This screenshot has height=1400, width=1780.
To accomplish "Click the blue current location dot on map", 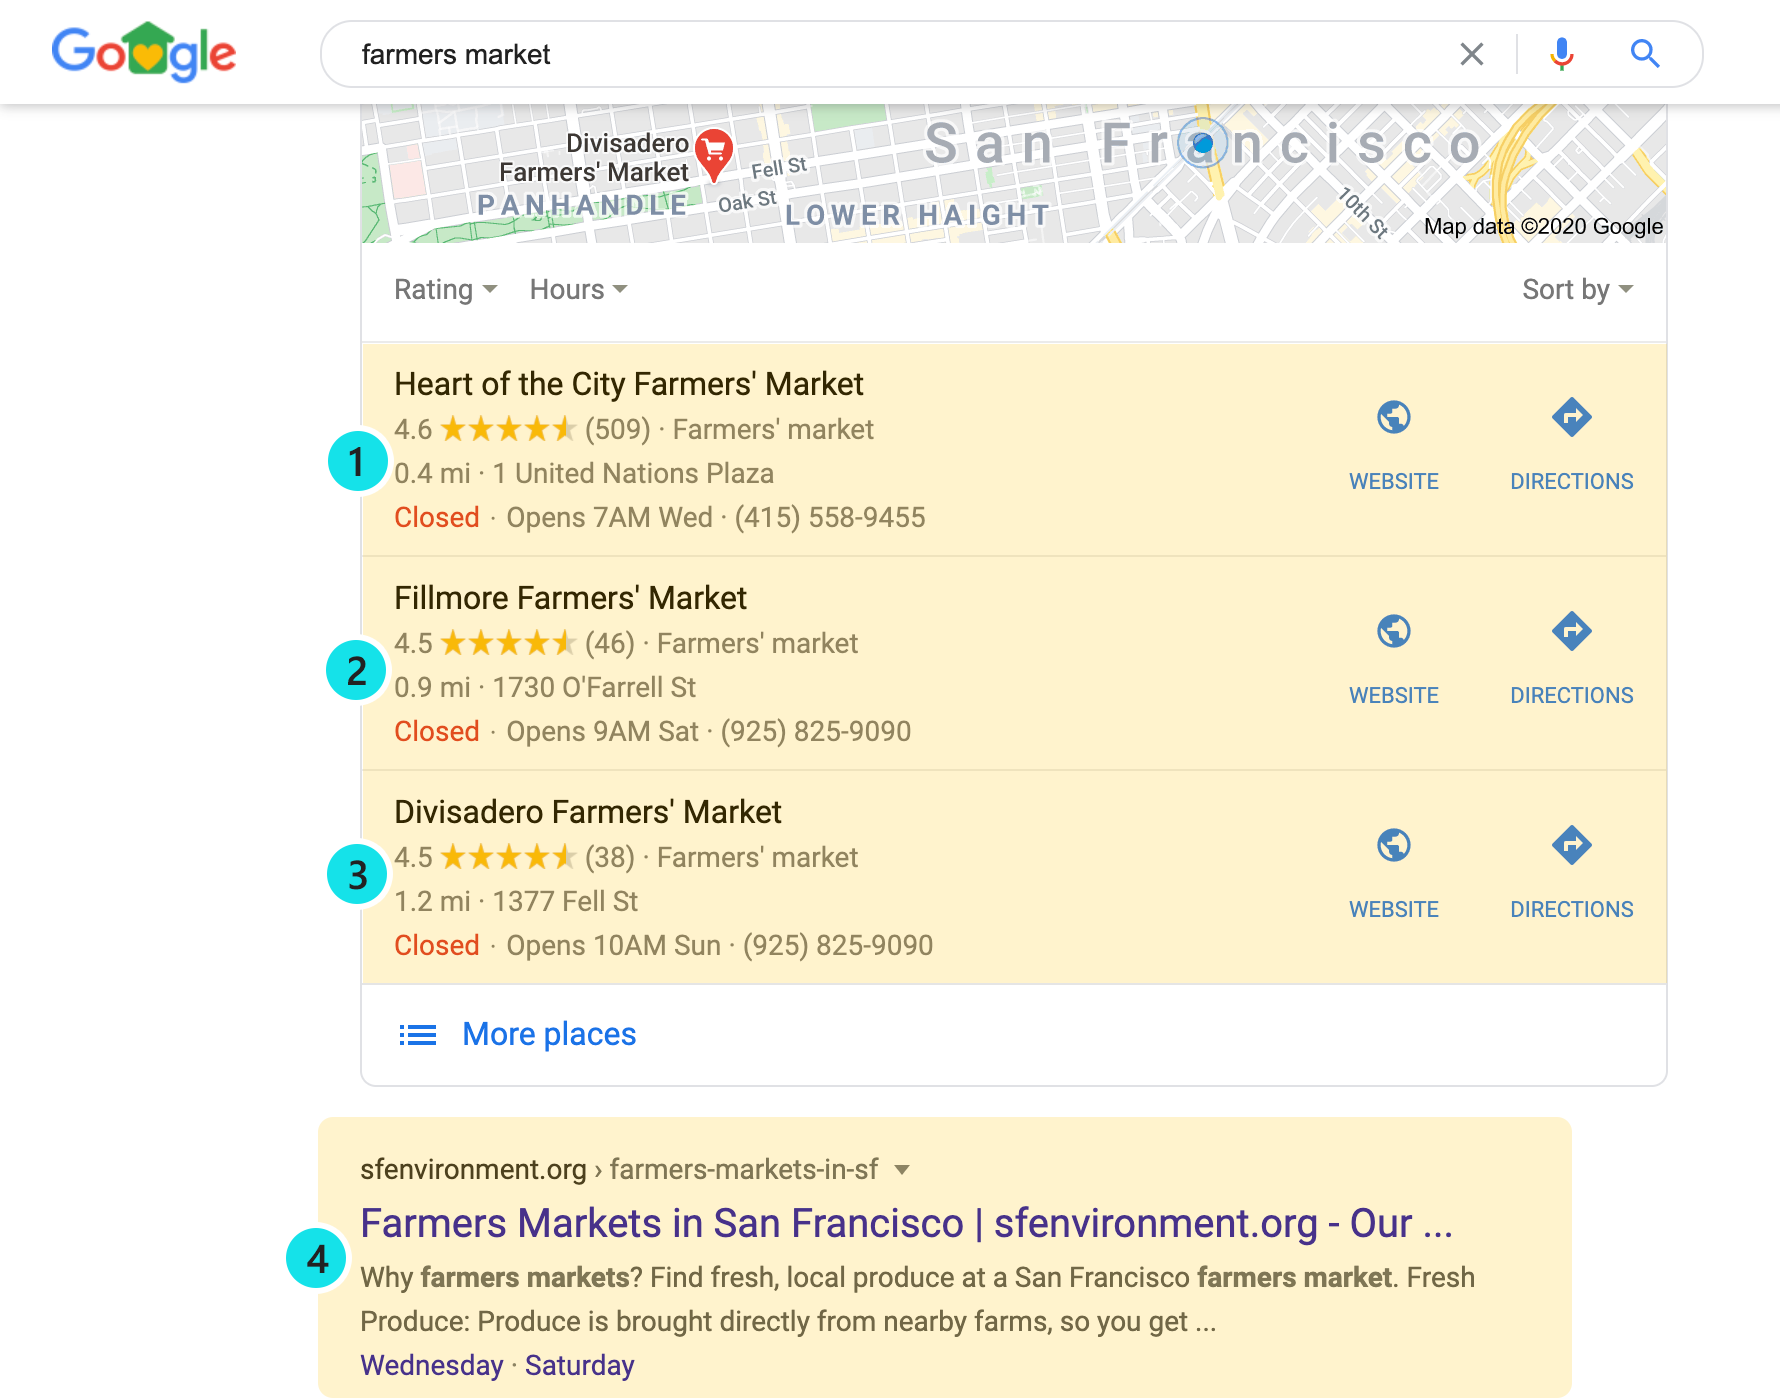I will (1203, 144).
